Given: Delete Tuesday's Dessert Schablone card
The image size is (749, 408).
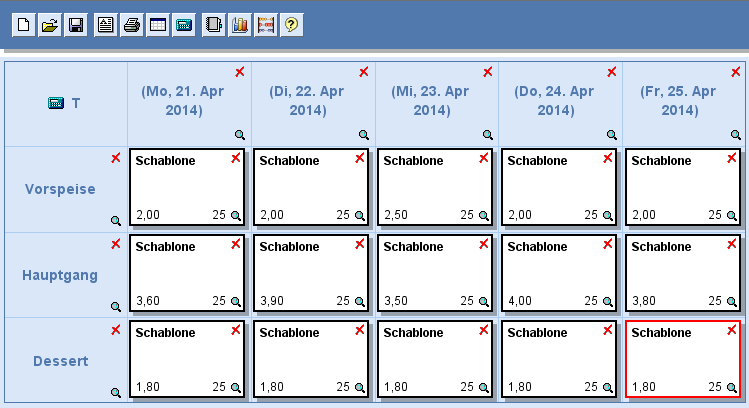Looking at the screenshot, I should point(360,330).
